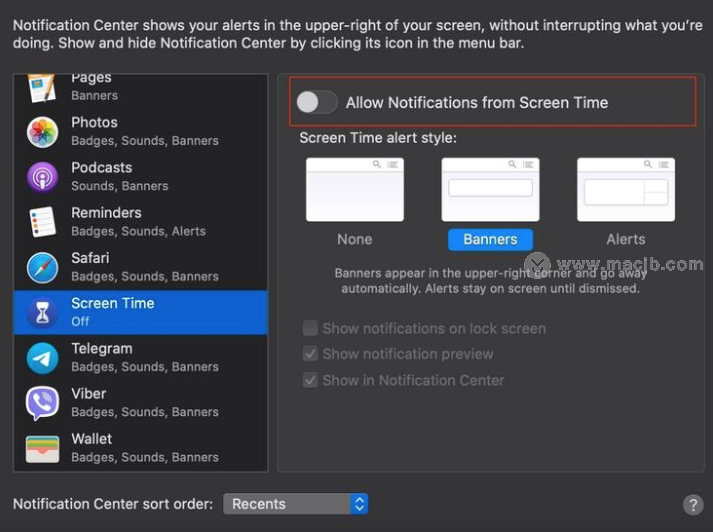Select Wallet app name in list
This screenshot has height=532, width=713.
click(x=92, y=439)
